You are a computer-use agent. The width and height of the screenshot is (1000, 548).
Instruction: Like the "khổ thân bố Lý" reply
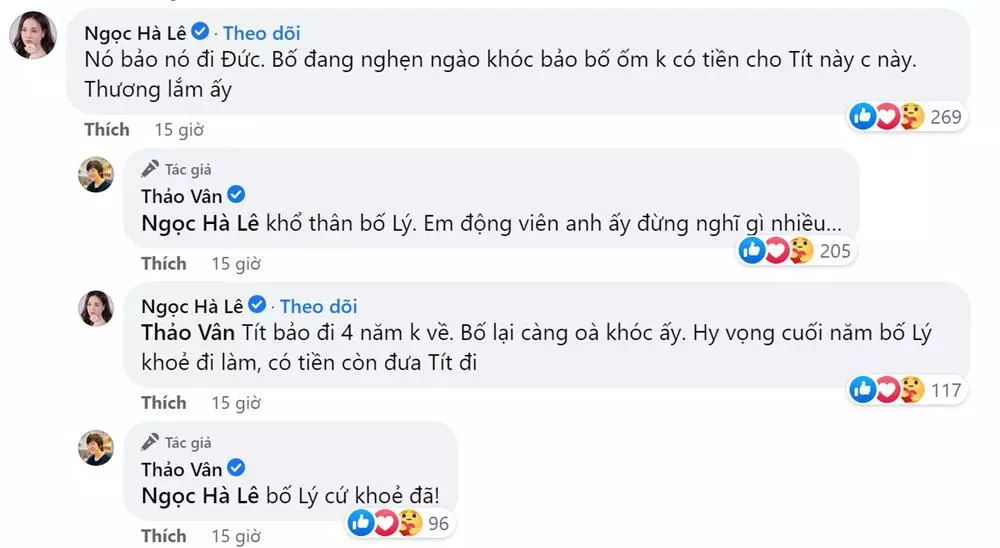[x=164, y=263]
